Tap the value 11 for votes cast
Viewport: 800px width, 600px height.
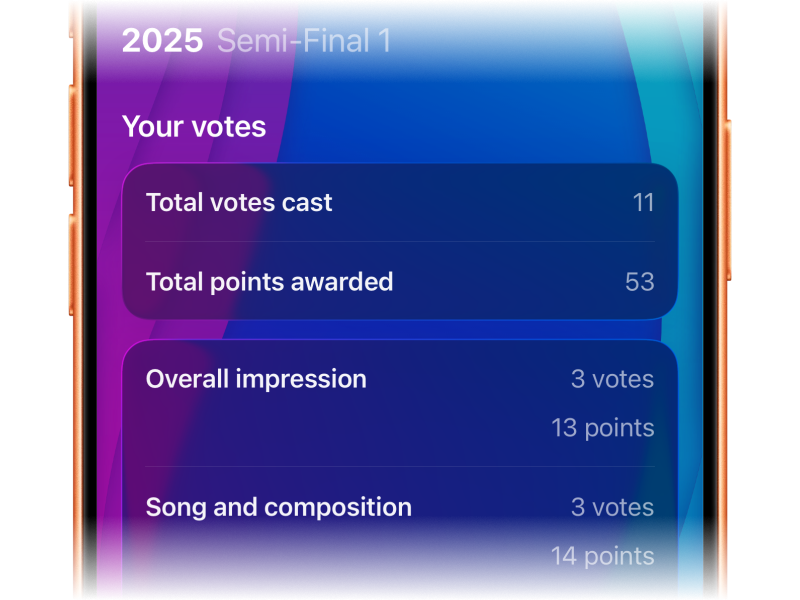(644, 202)
